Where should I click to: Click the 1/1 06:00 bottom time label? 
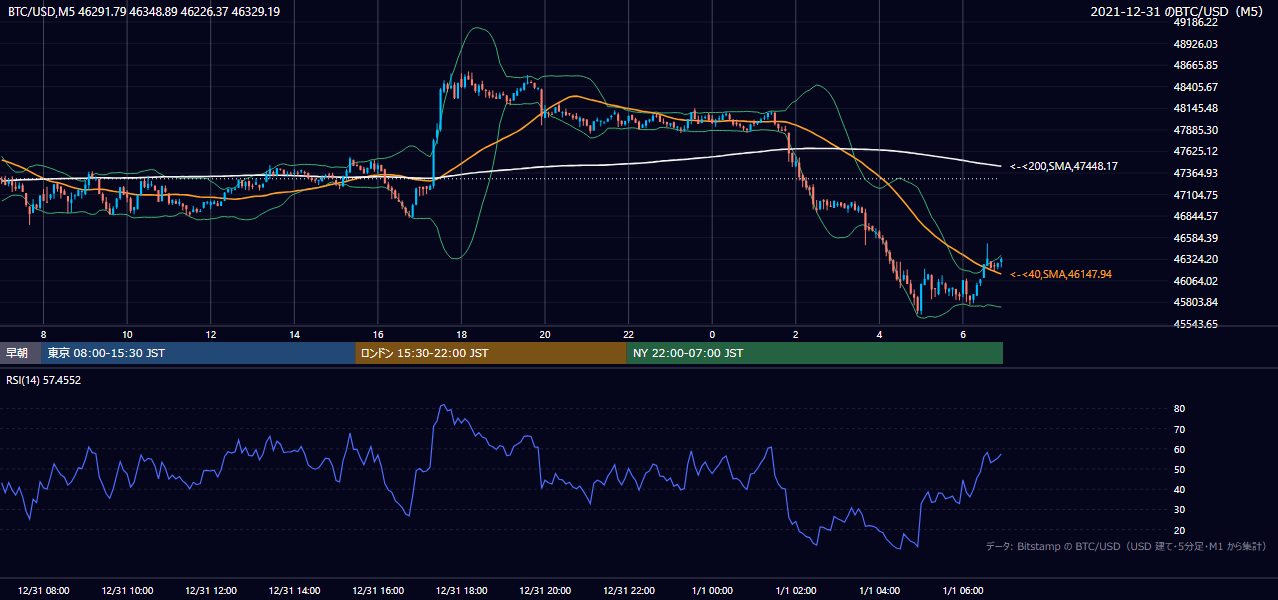click(963, 591)
